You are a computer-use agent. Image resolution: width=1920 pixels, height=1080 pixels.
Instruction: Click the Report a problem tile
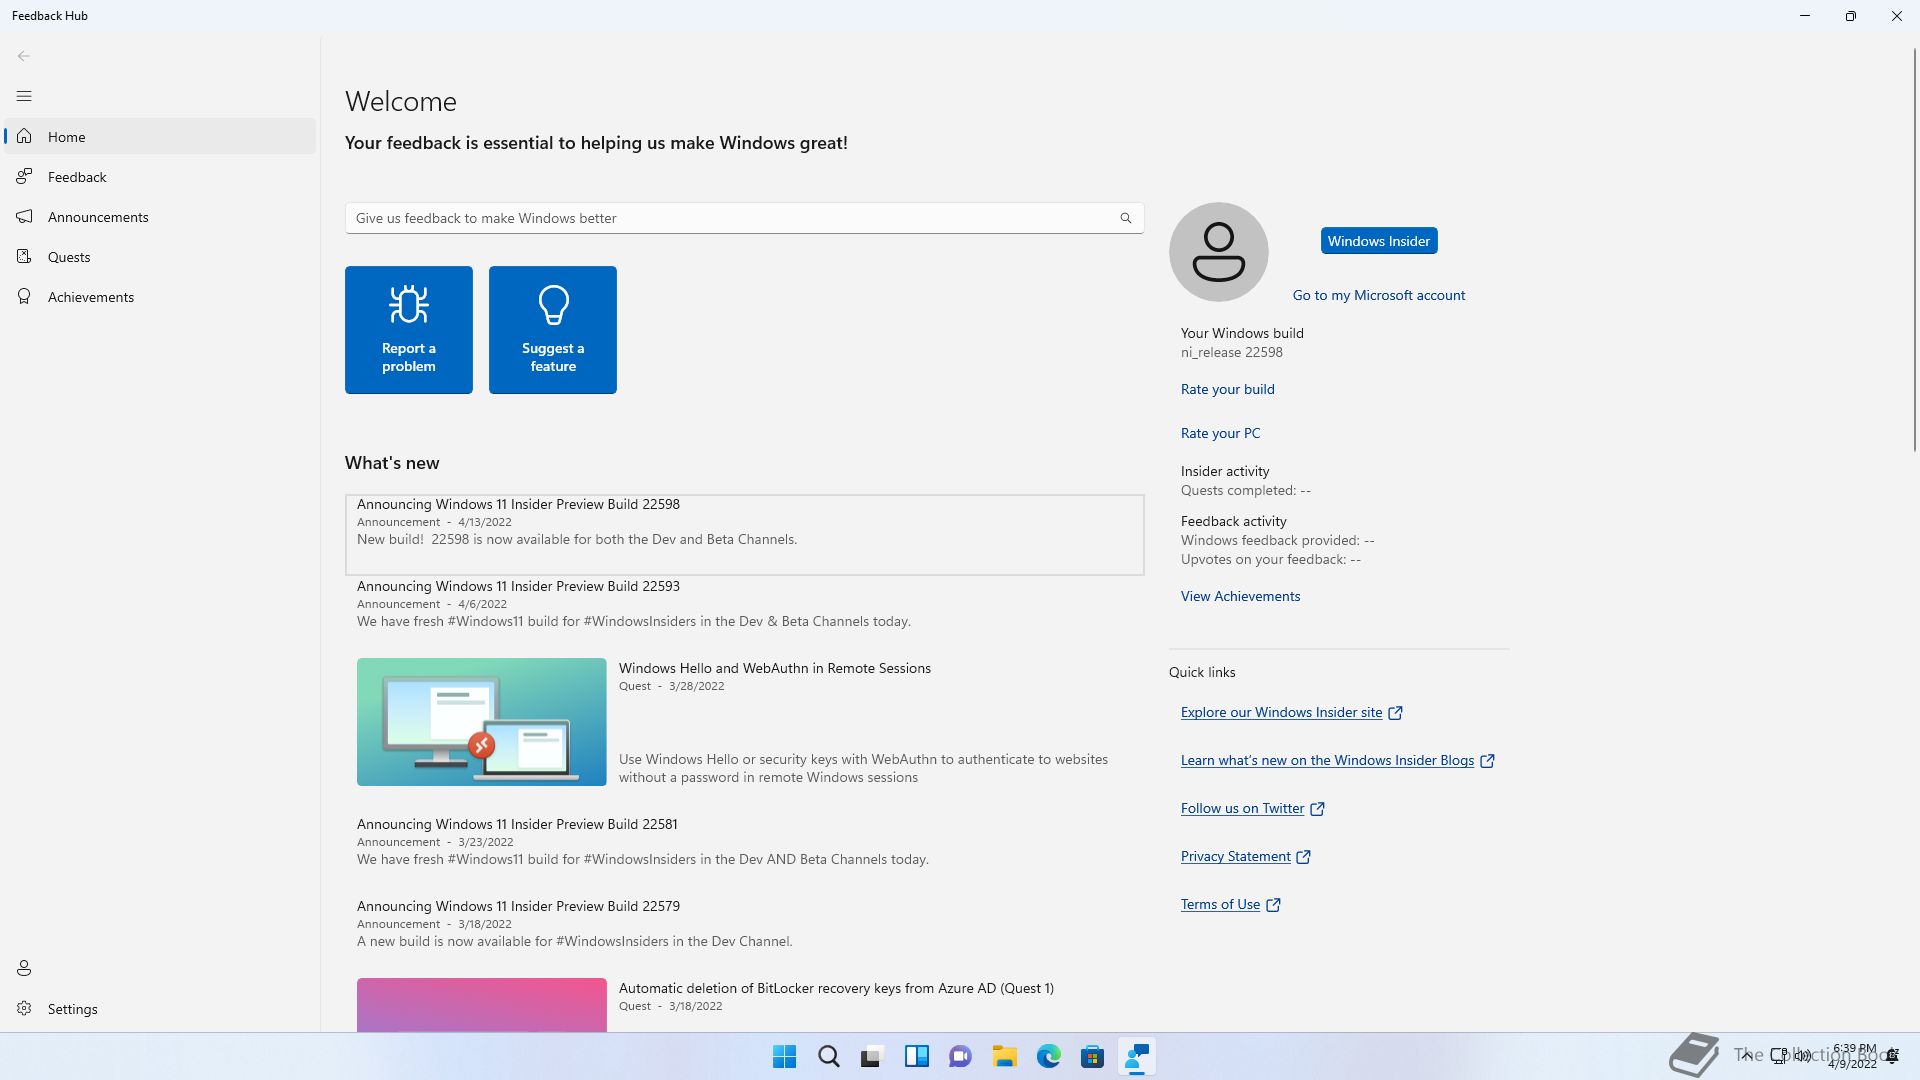pos(409,330)
